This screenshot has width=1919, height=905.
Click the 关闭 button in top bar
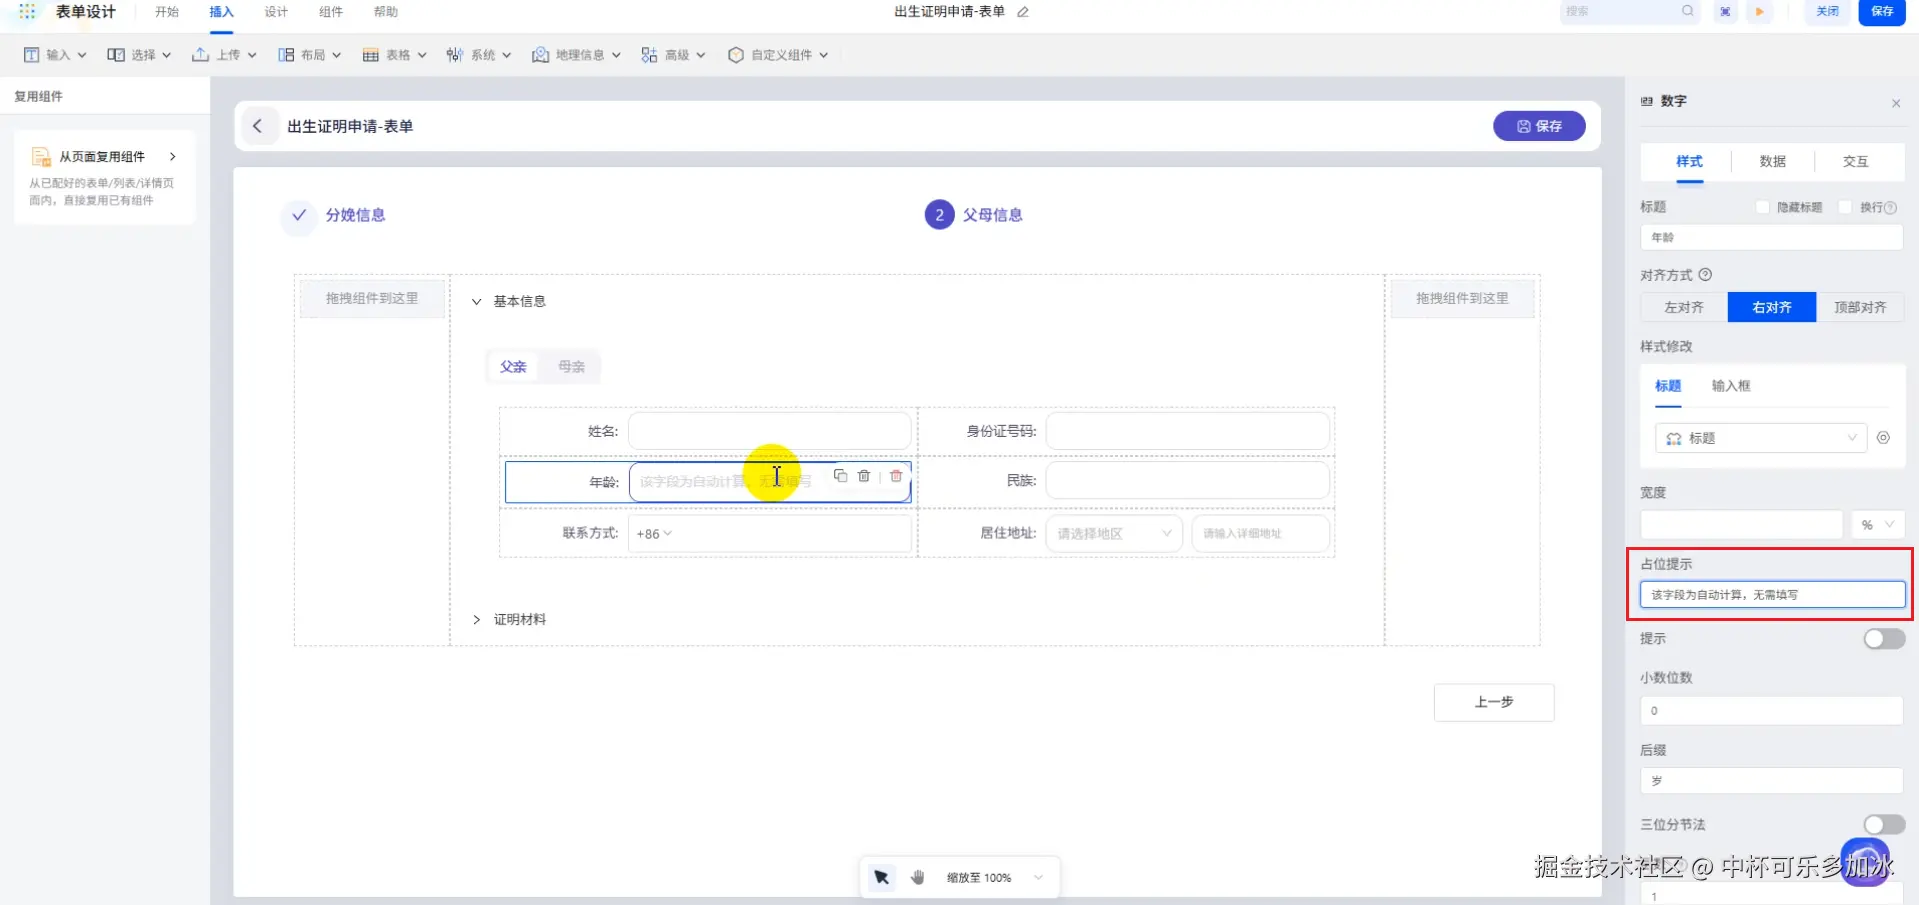click(1827, 12)
